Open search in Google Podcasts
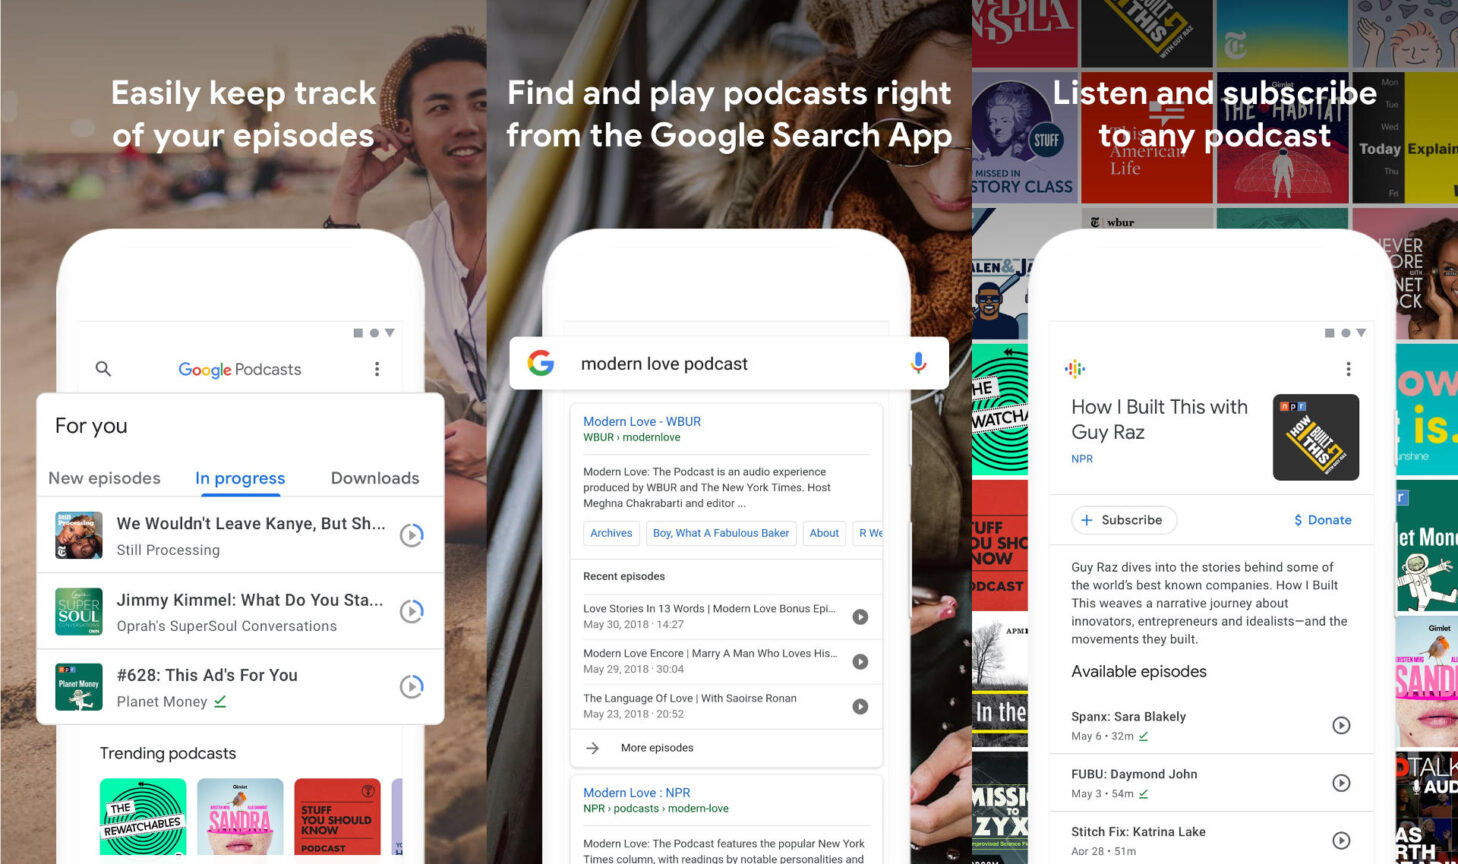 [103, 369]
